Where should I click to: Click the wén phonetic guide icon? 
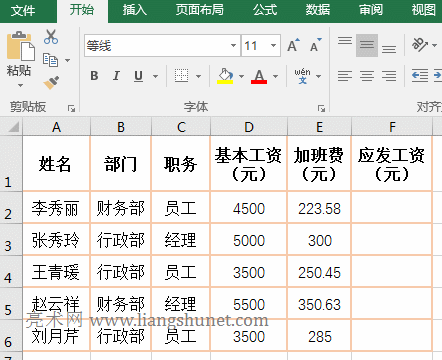coord(302,76)
